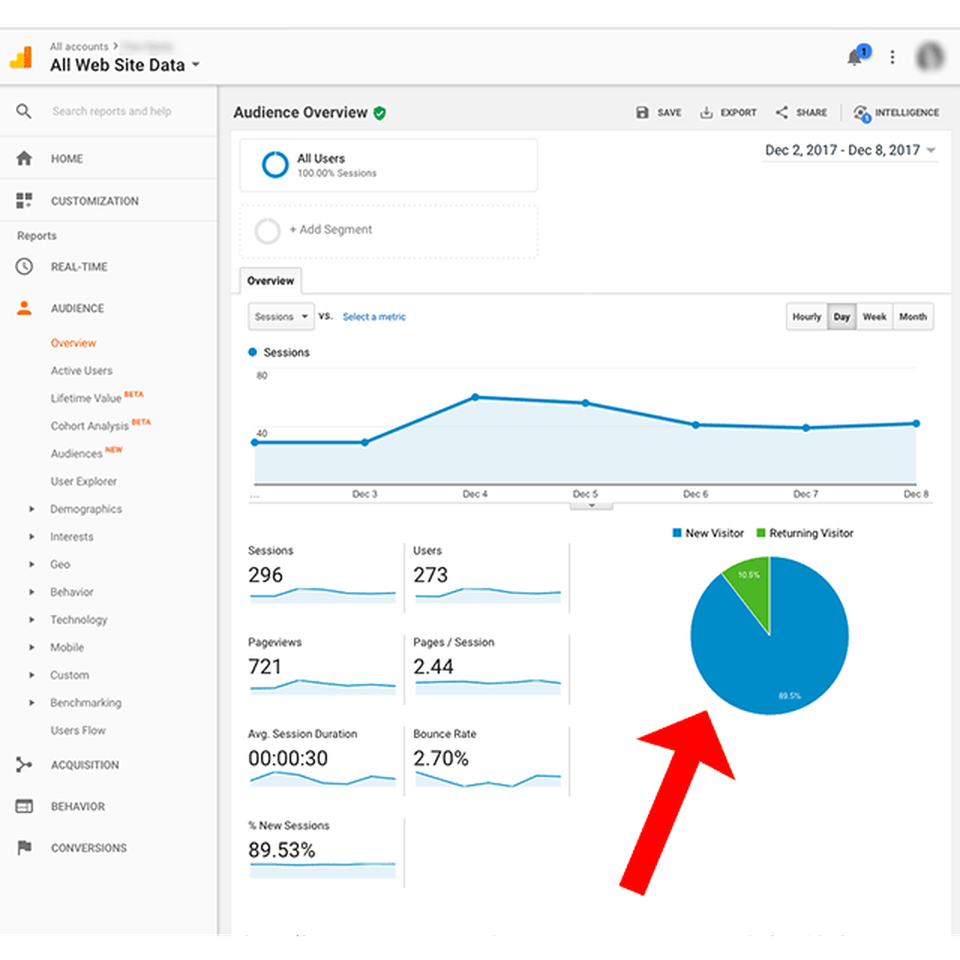Click the SAVE button label

click(669, 113)
